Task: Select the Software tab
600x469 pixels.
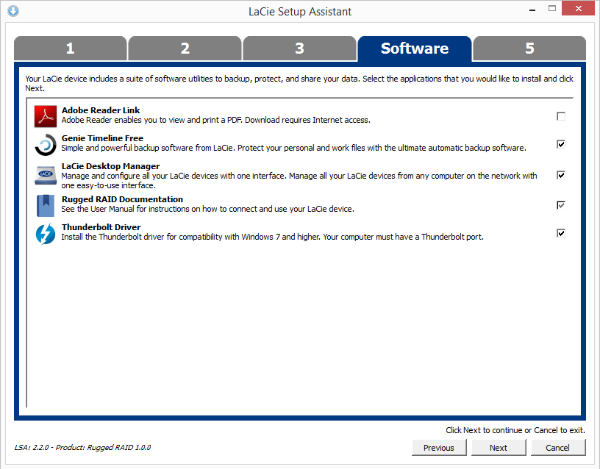Action: point(414,49)
